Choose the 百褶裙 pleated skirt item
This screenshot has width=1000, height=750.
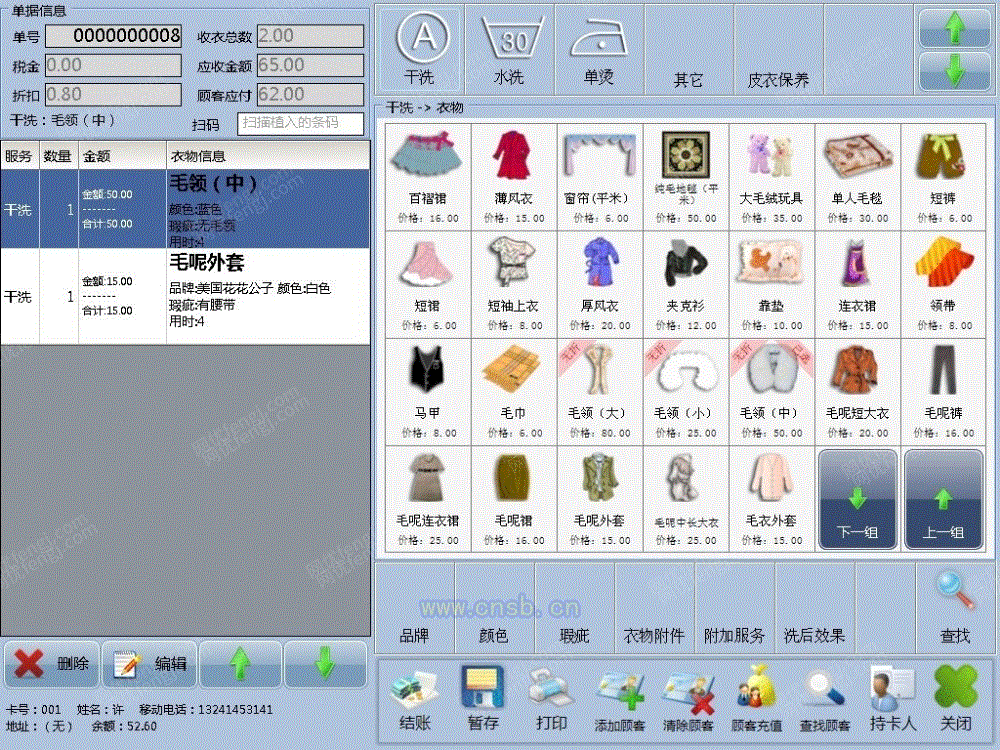click(x=428, y=177)
